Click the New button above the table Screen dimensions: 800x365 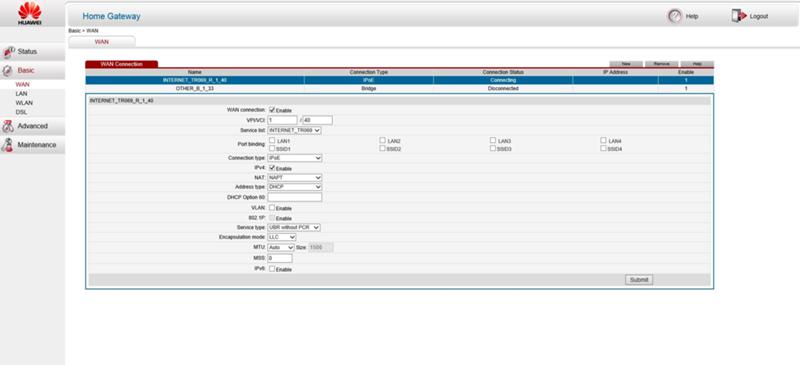pyautogui.click(x=626, y=64)
